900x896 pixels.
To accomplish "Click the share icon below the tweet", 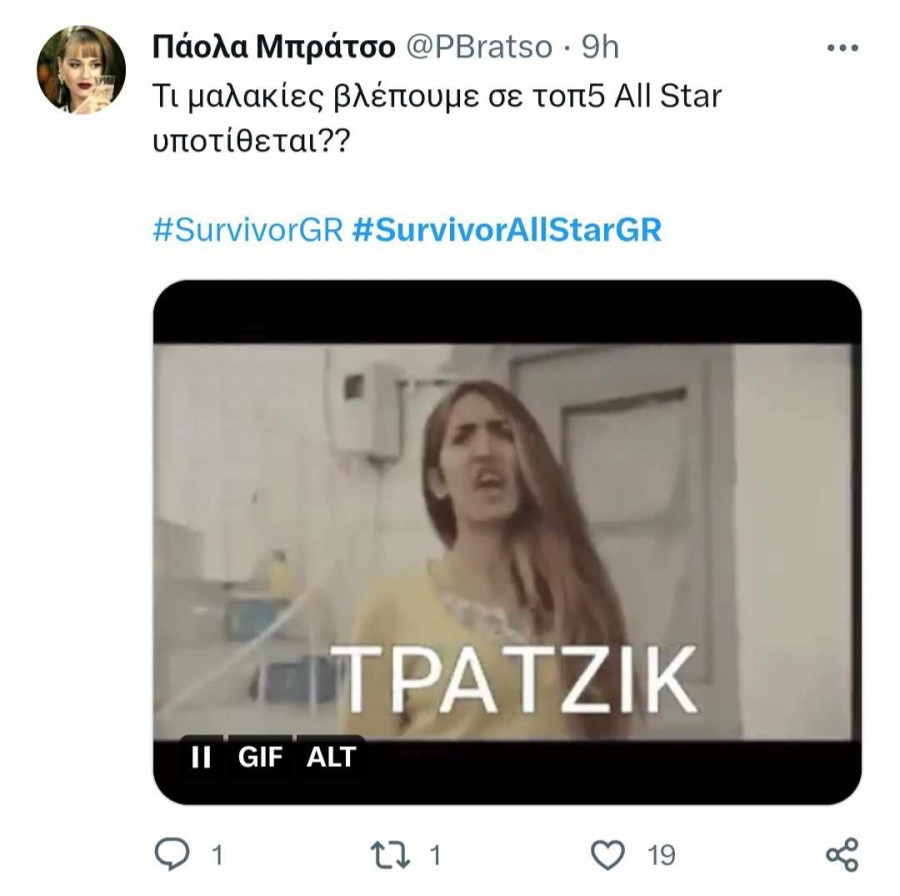I will pyautogui.click(x=842, y=853).
